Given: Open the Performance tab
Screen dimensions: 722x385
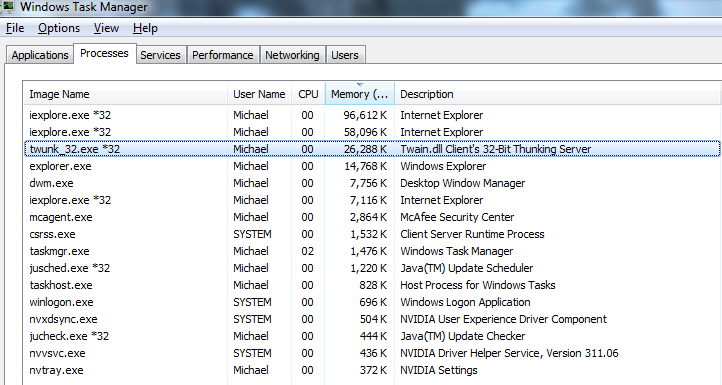Looking at the screenshot, I should (223, 55).
